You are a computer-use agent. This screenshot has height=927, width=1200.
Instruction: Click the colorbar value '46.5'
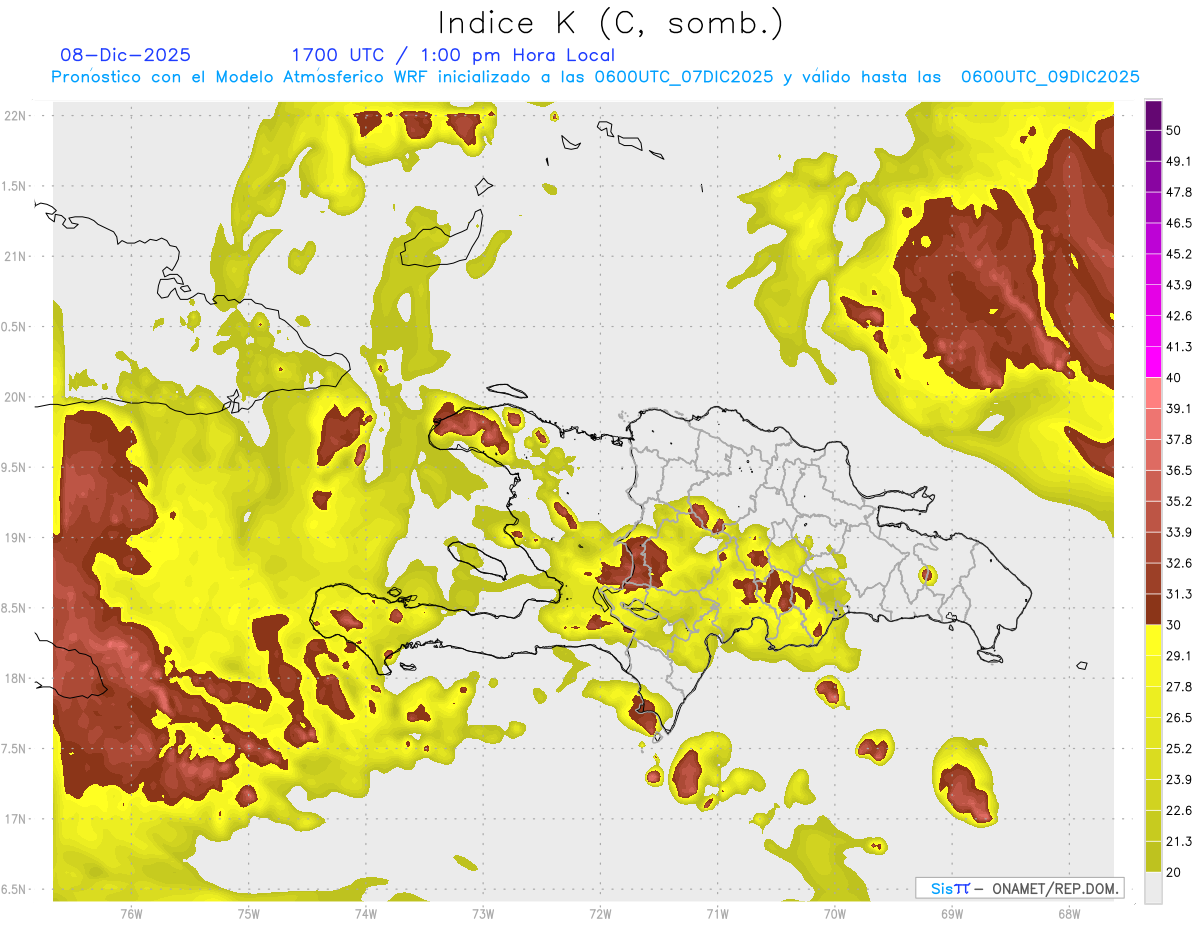coord(1179,223)
